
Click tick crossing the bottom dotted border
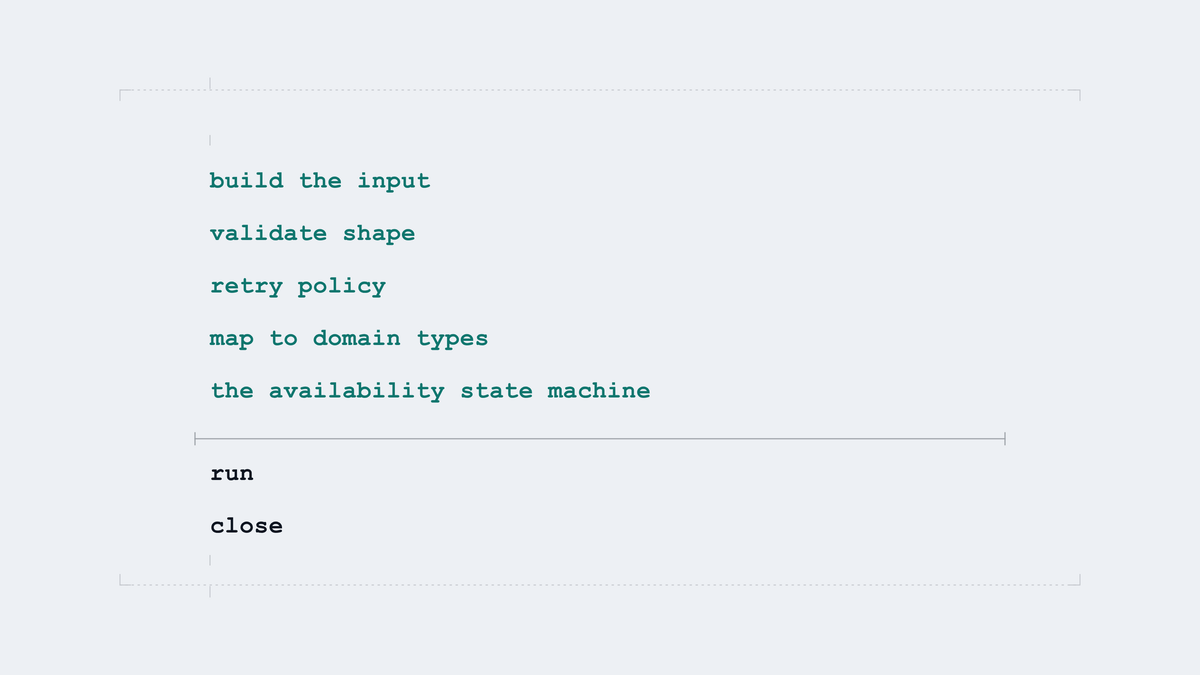click(x=210, y=591)
